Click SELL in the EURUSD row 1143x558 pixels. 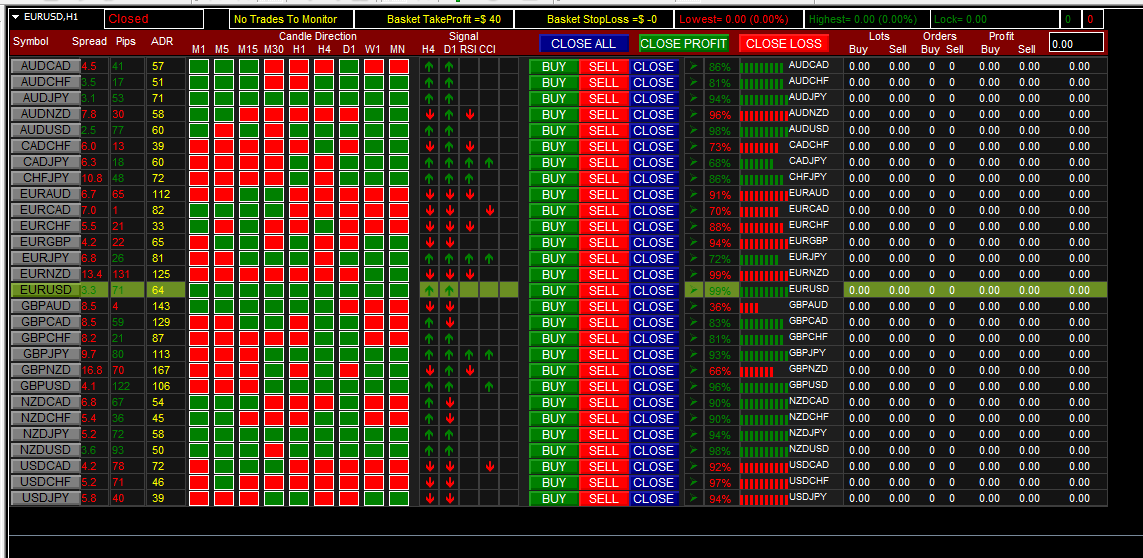604,290
